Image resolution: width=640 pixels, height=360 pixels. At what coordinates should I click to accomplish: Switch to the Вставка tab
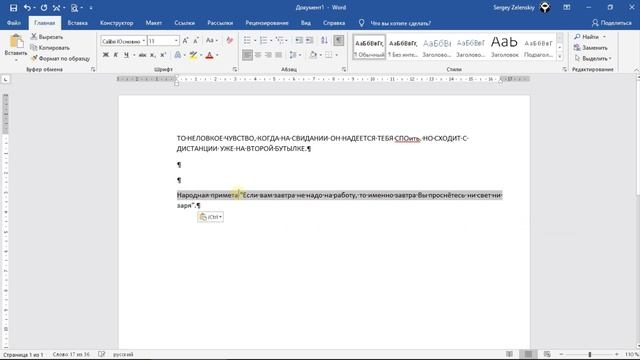coord(78,23)
